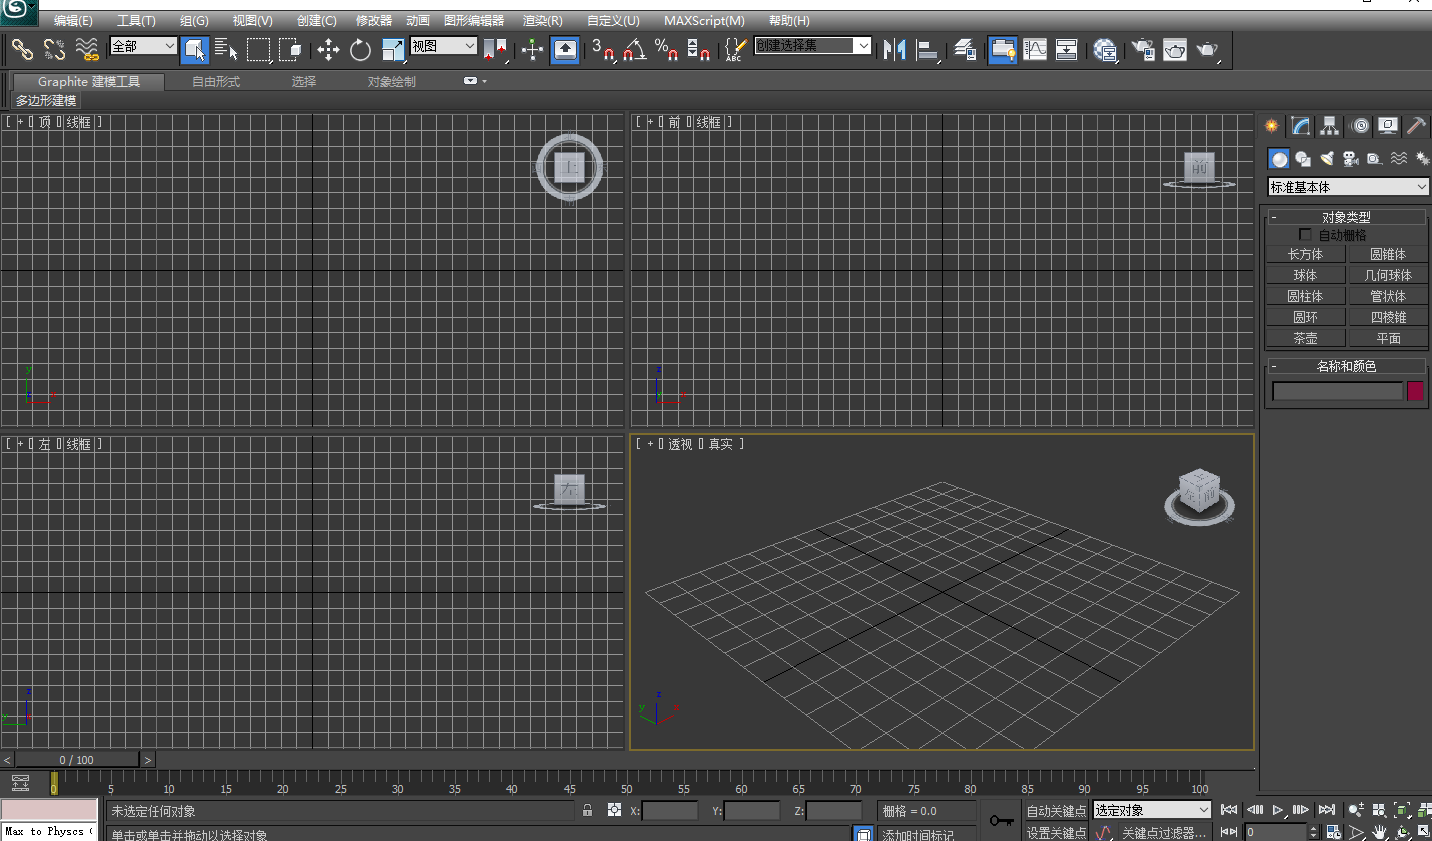The image size is (1432, 841).
Task: Activate the Select and Rotate tool
Action: [360, 49]
